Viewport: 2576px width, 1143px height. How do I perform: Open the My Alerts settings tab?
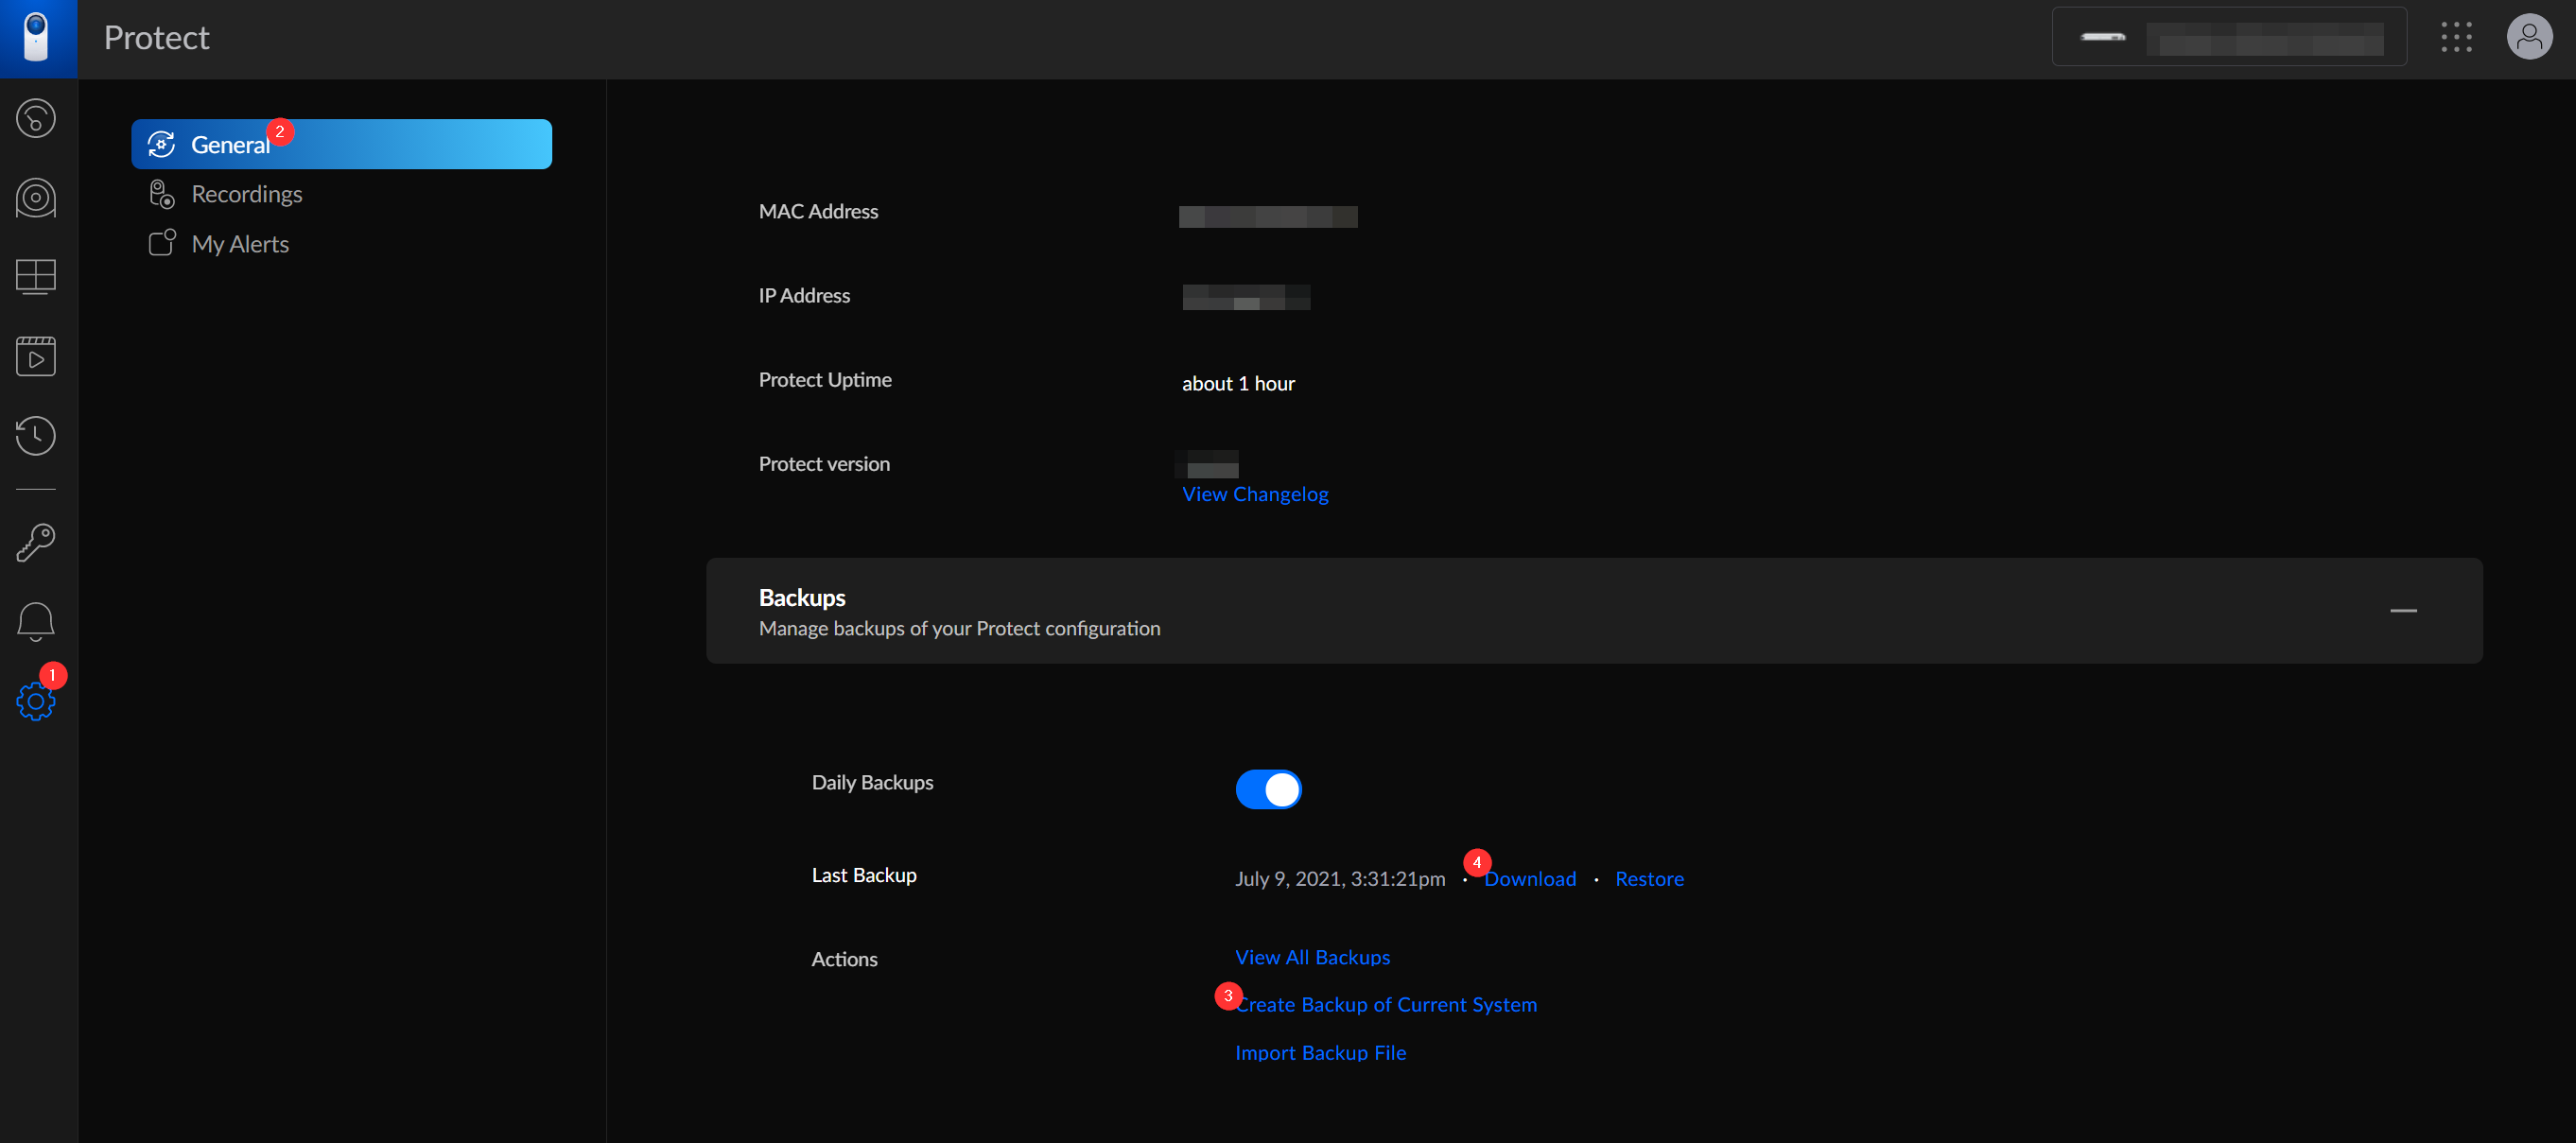pos(240,244)
